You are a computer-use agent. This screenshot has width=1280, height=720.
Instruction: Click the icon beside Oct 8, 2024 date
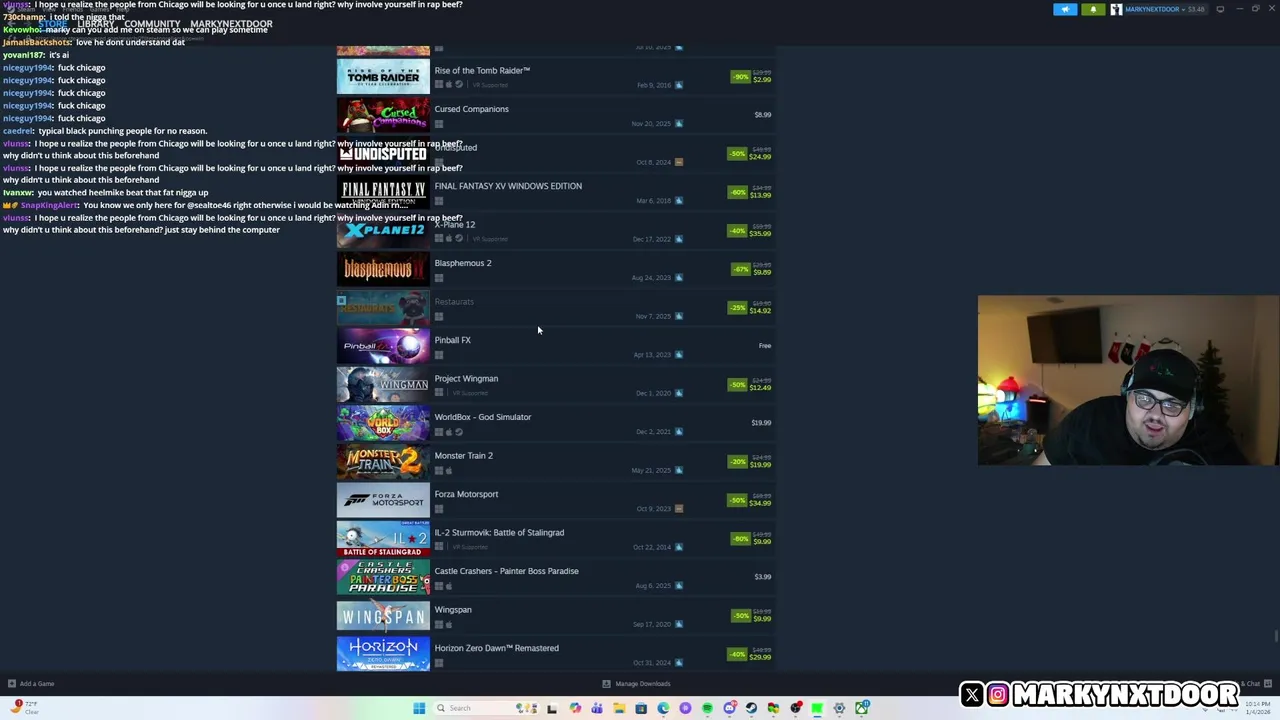click(x=678, y=162)
